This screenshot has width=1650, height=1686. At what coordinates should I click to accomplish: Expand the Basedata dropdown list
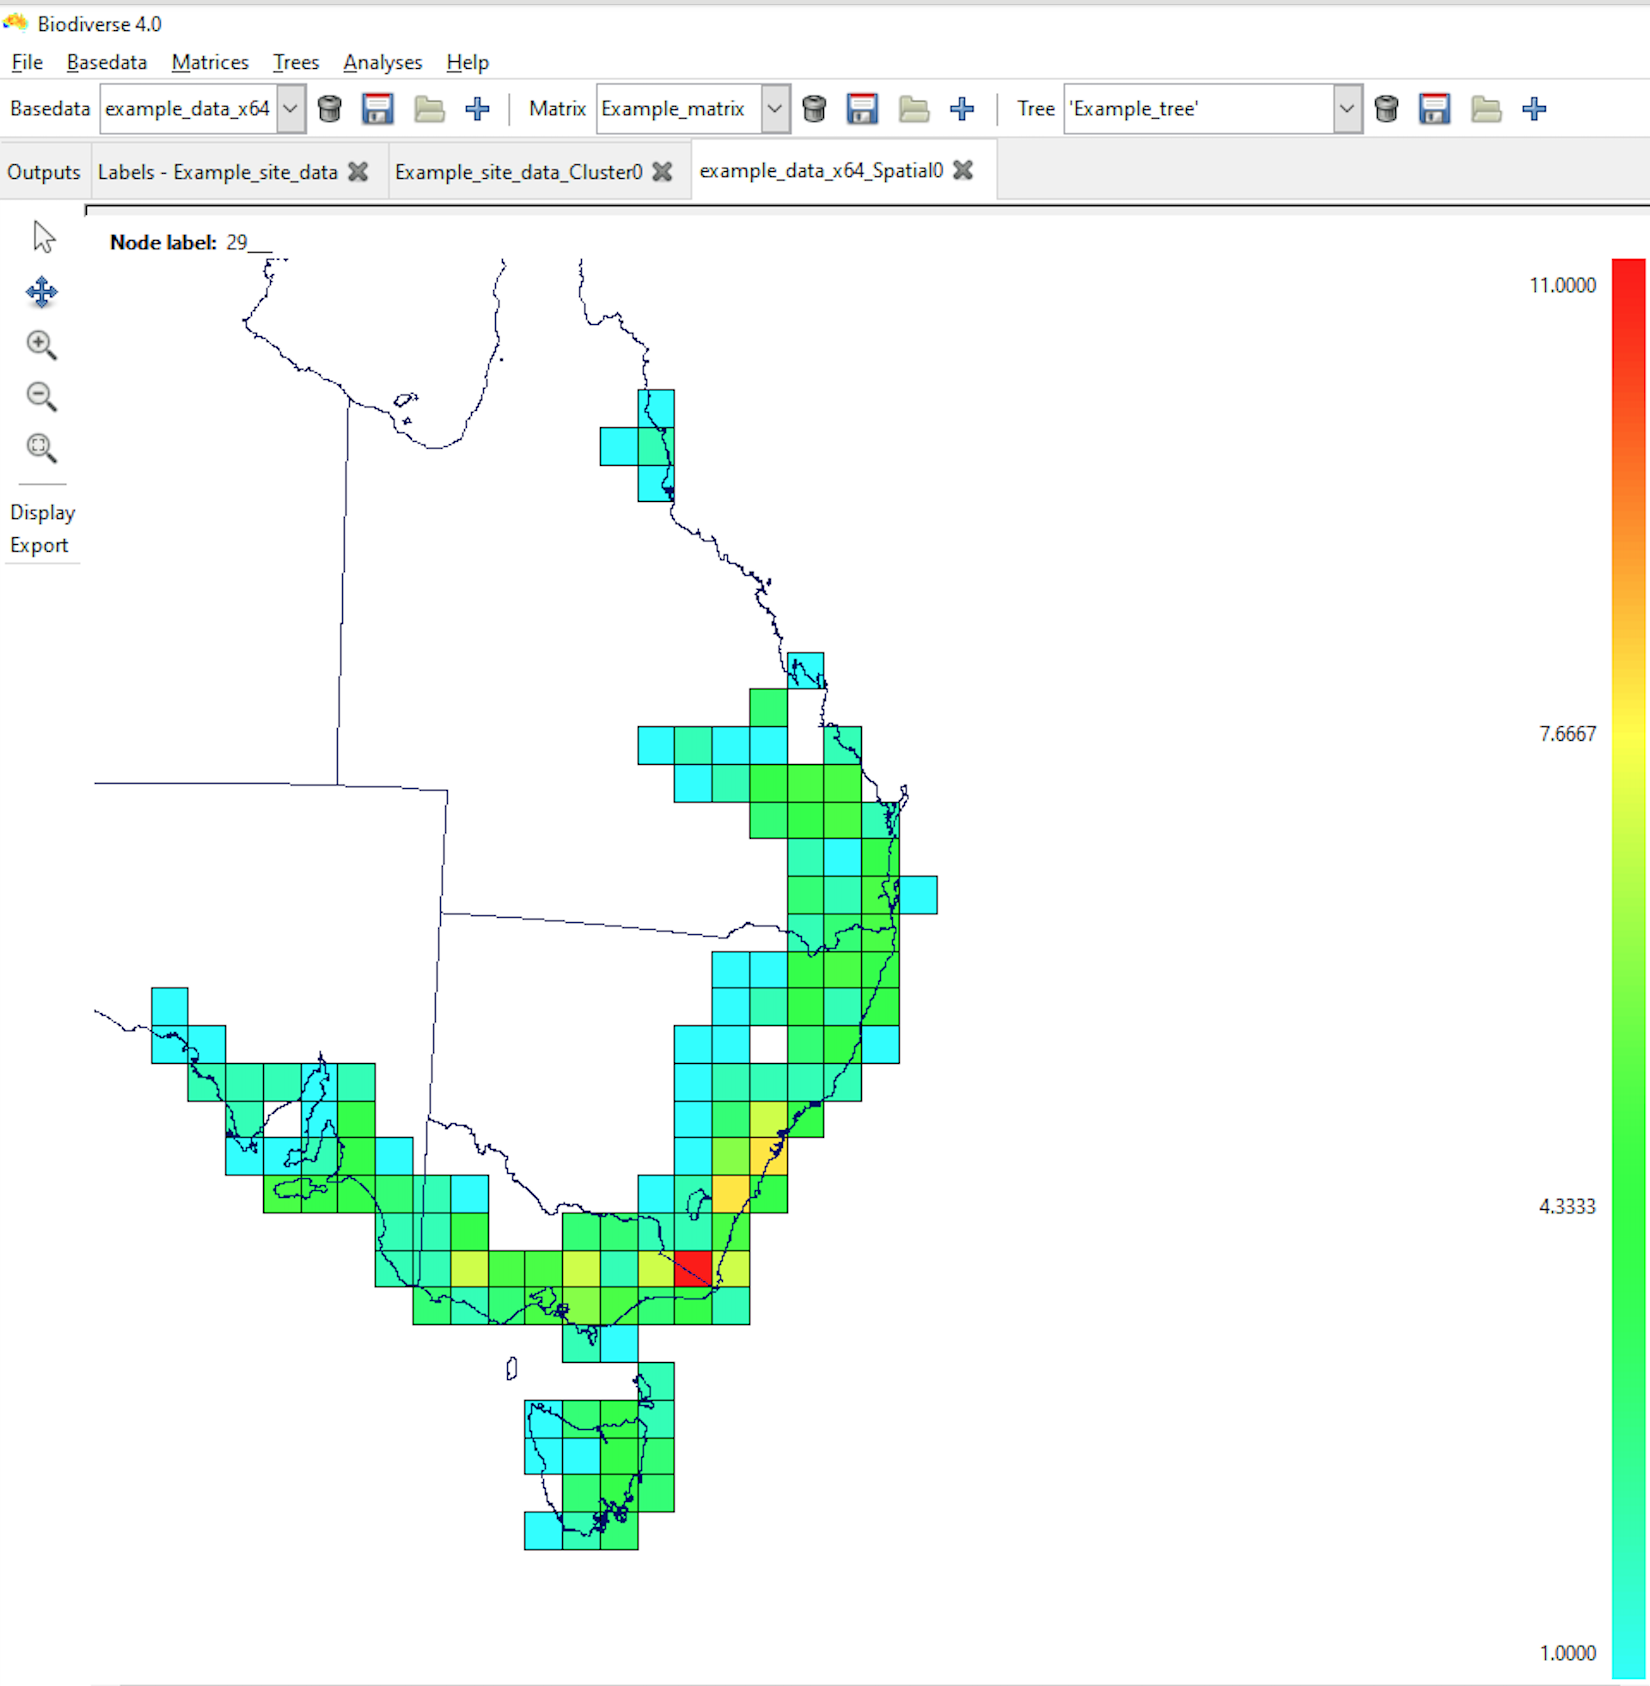290,108
